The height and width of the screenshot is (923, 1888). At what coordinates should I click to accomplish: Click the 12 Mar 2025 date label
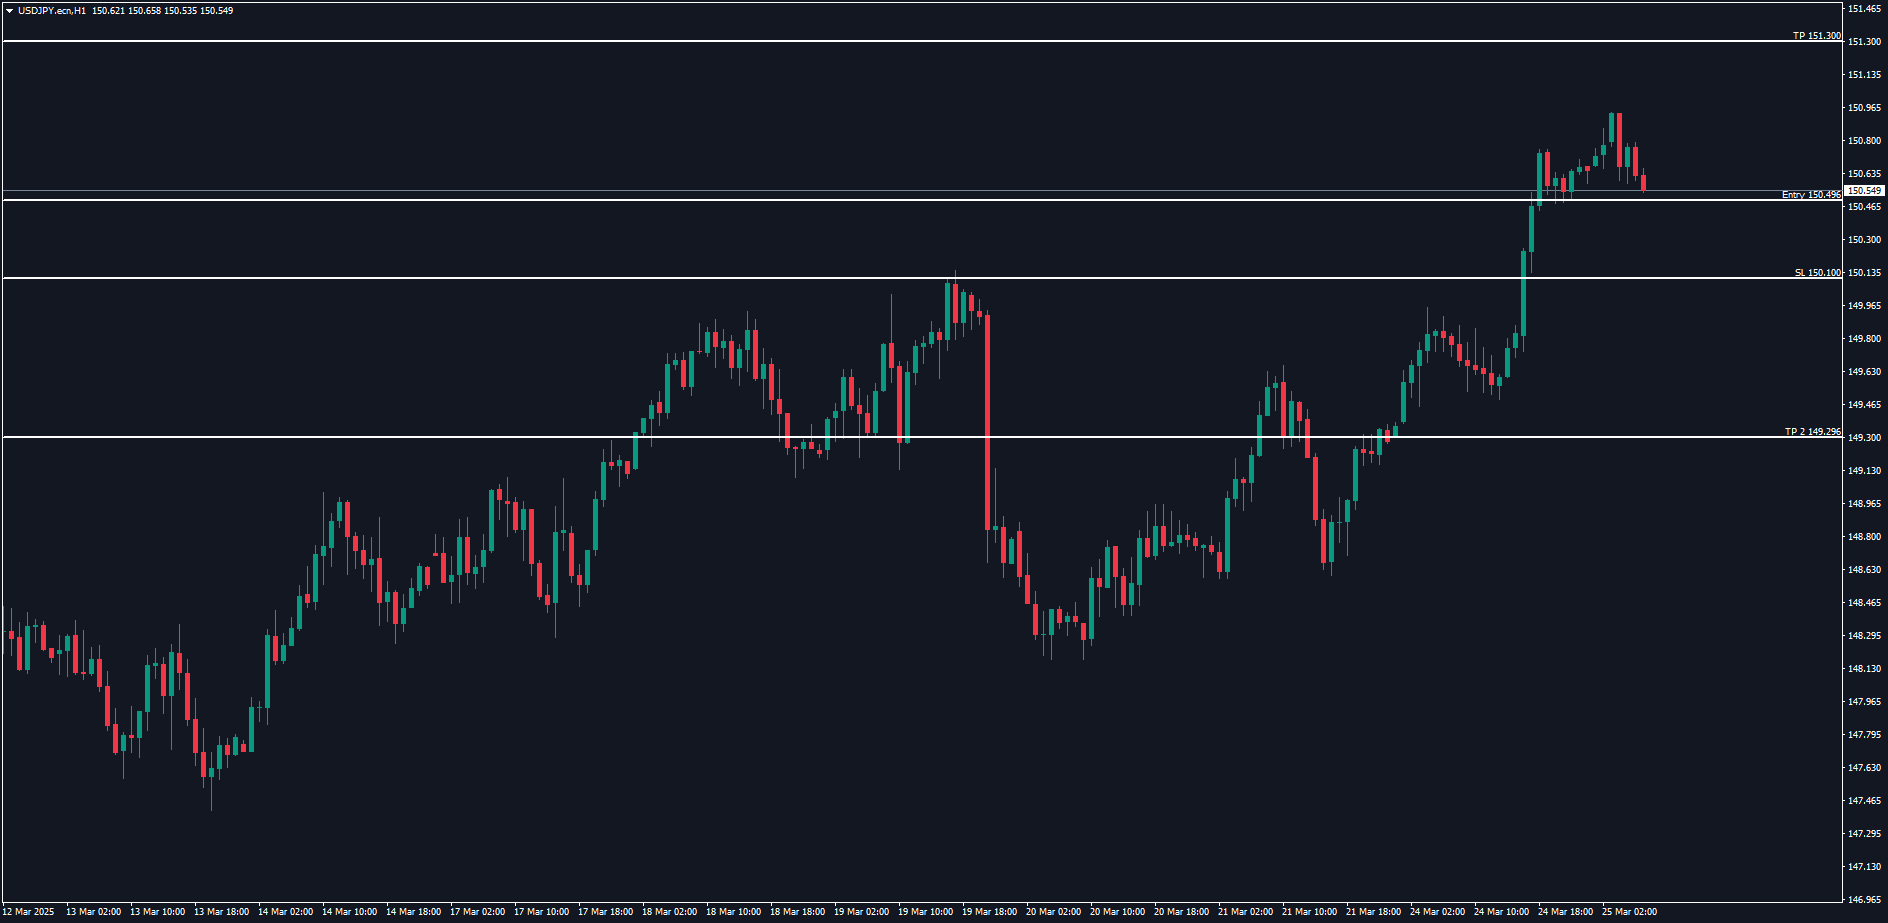point(29,912)
